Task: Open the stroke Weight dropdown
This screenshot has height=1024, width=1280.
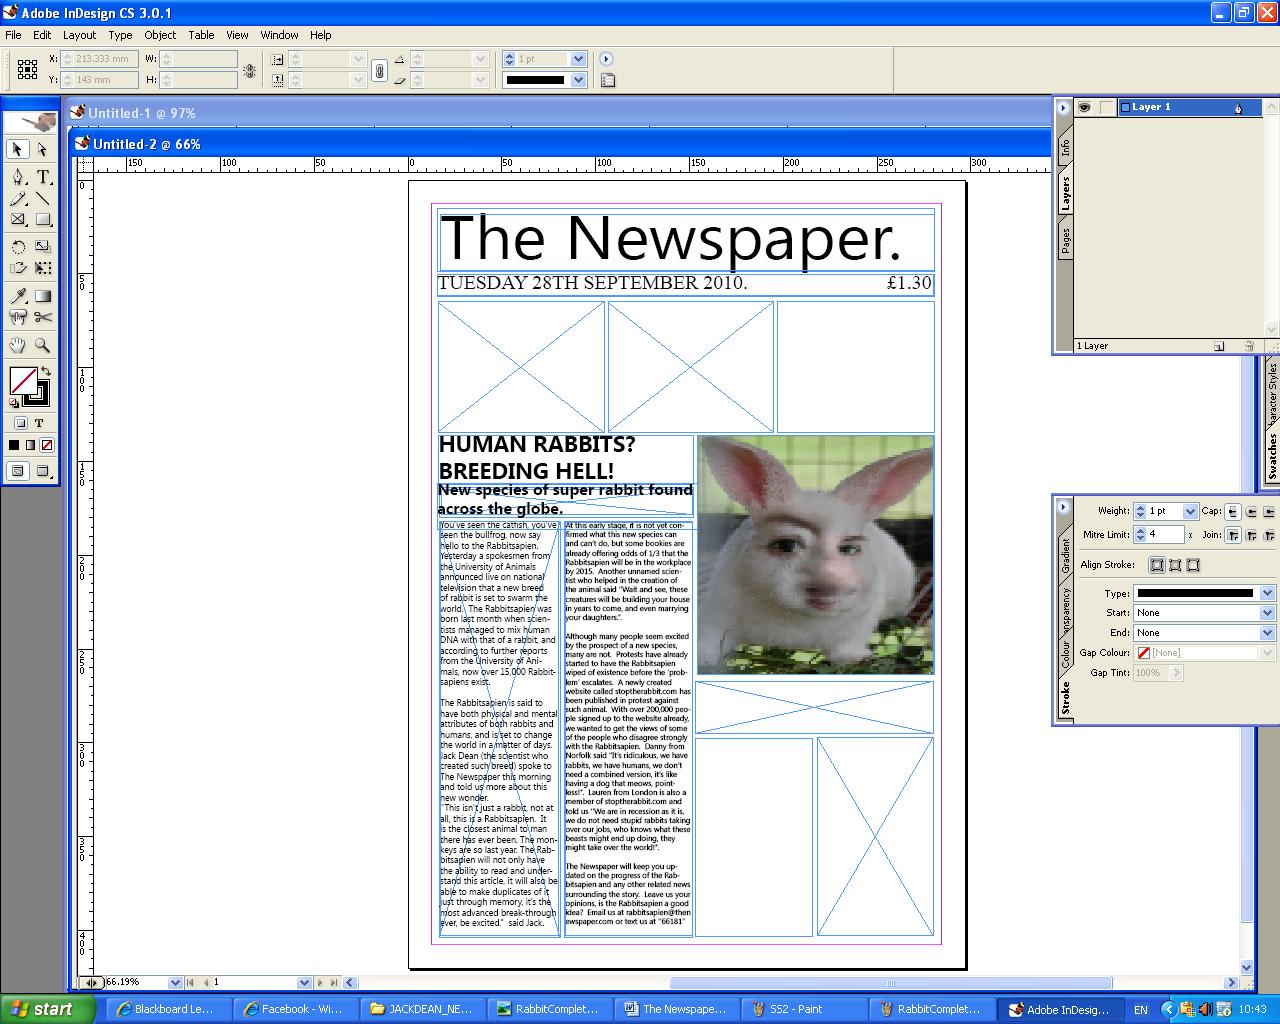Action: pyautogui.click(x=1190, y=511)
